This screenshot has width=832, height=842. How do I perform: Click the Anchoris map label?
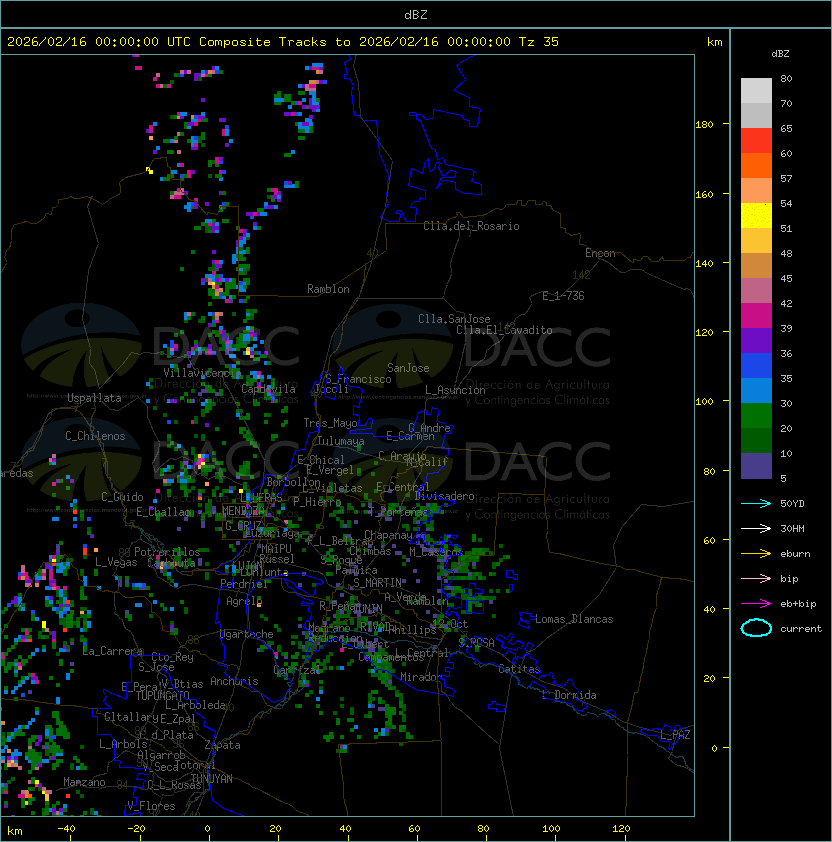coord(234,681)
